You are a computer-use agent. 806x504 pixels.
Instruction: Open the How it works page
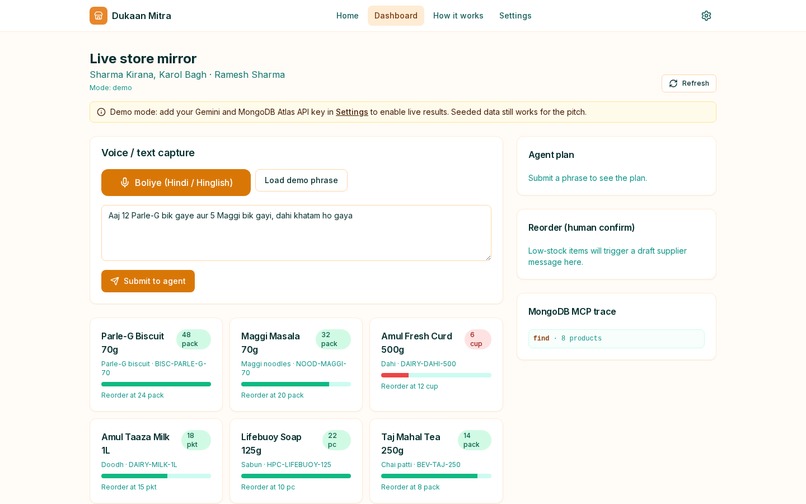tap(458, 16)
